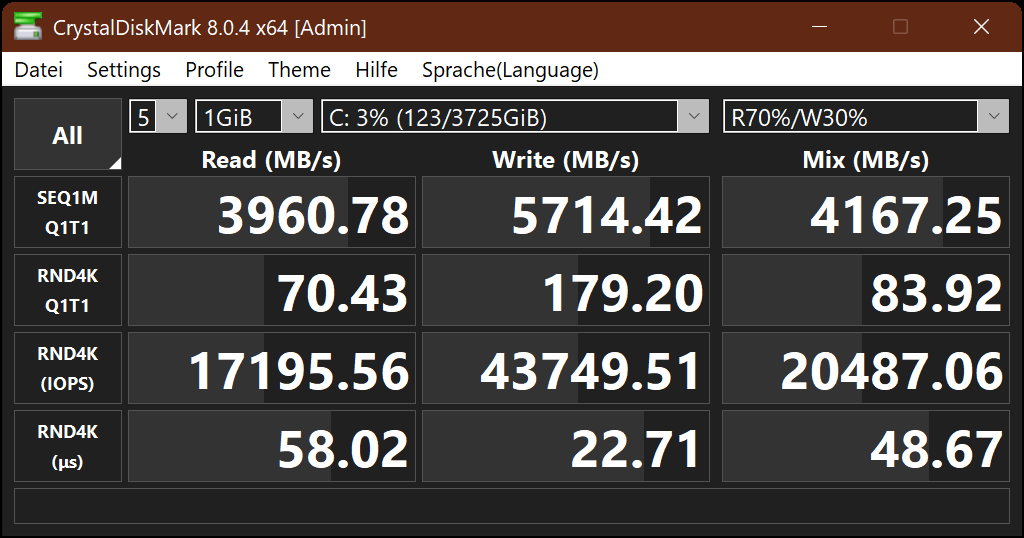Minimize the CrystalDiskMark window
Image resolution: width=1024 pixels, height=538 pixels.
click(820, 27)
